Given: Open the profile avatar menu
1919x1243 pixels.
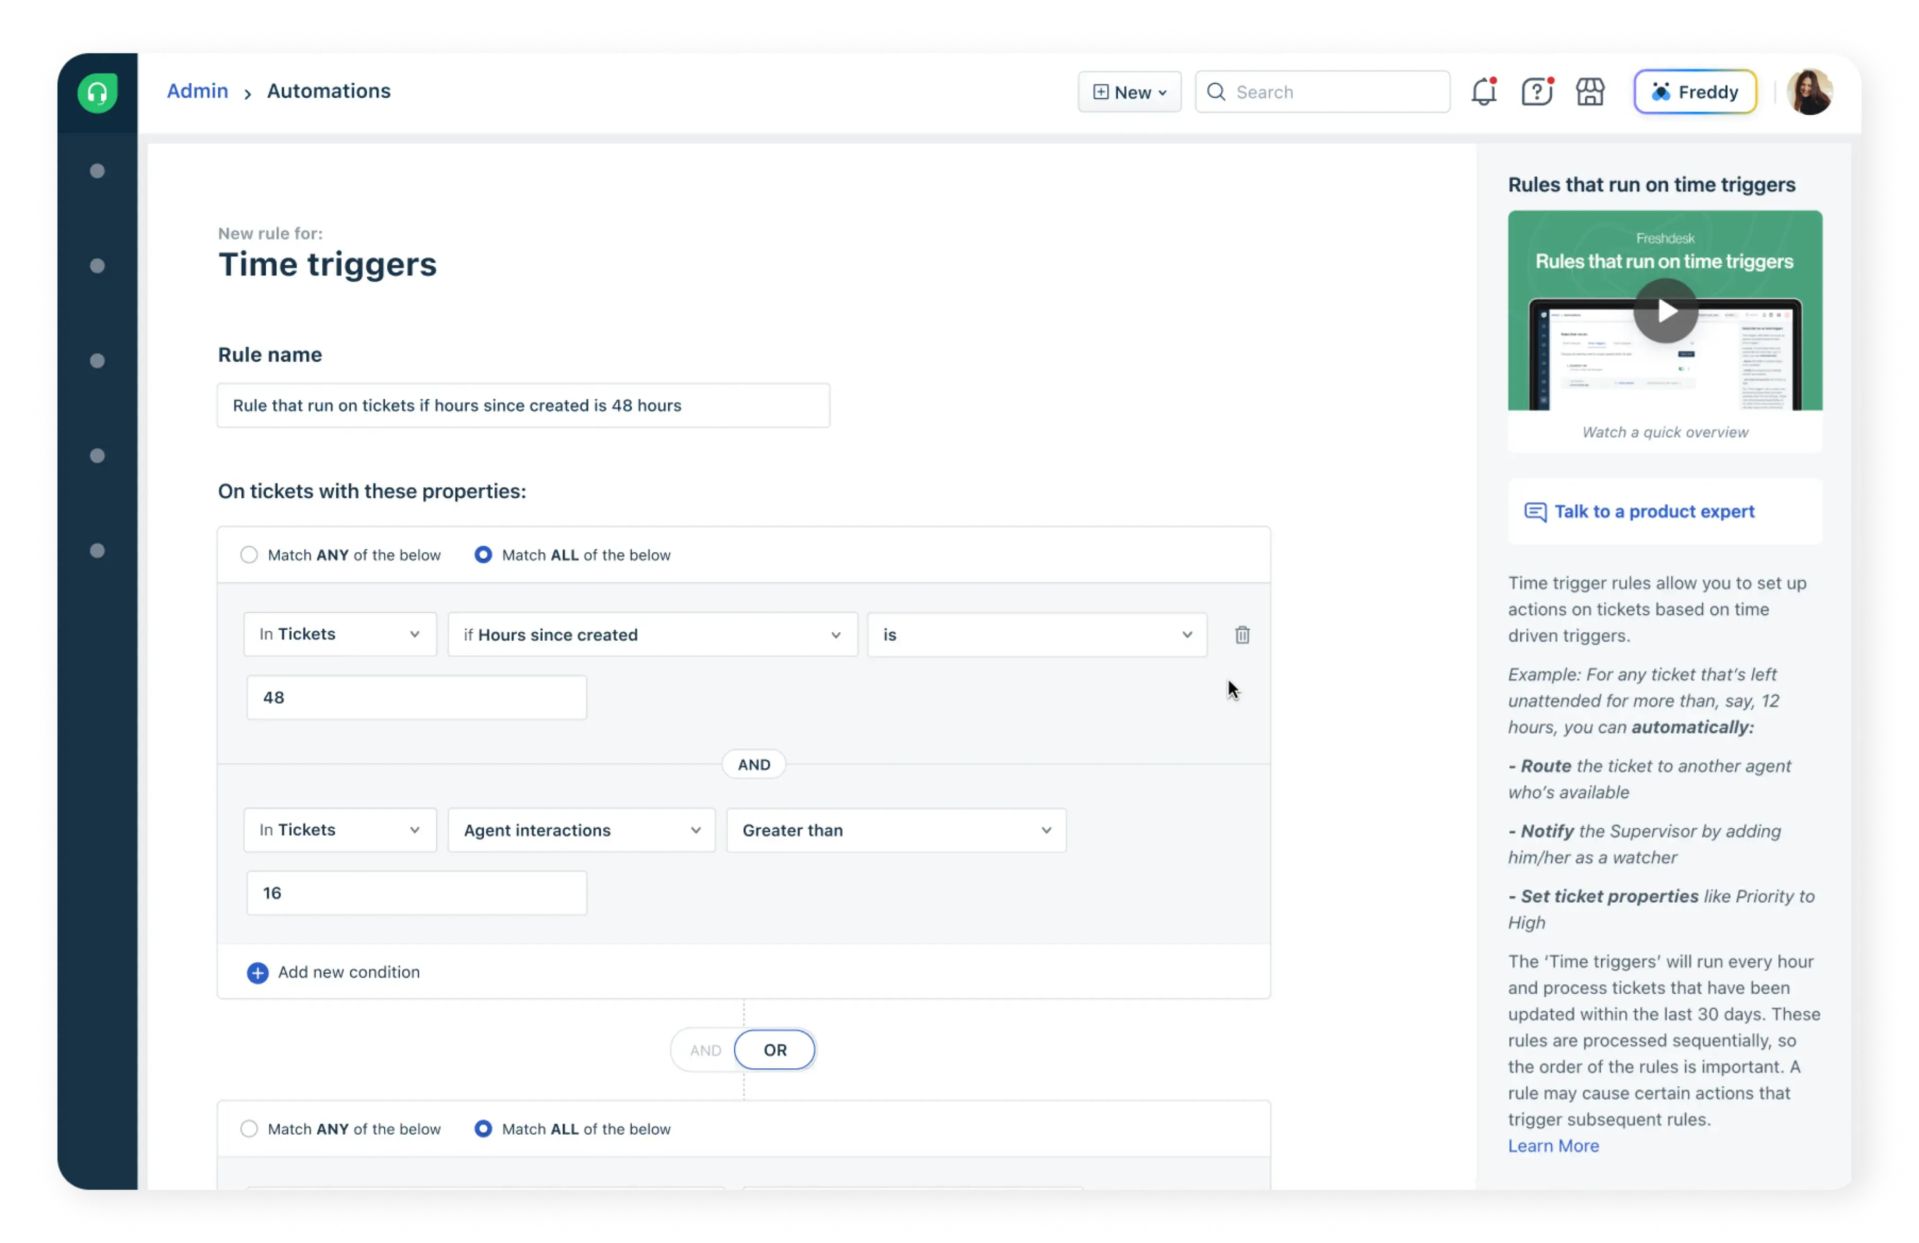Looking at the screenshot, I should tap(1809, 91).
